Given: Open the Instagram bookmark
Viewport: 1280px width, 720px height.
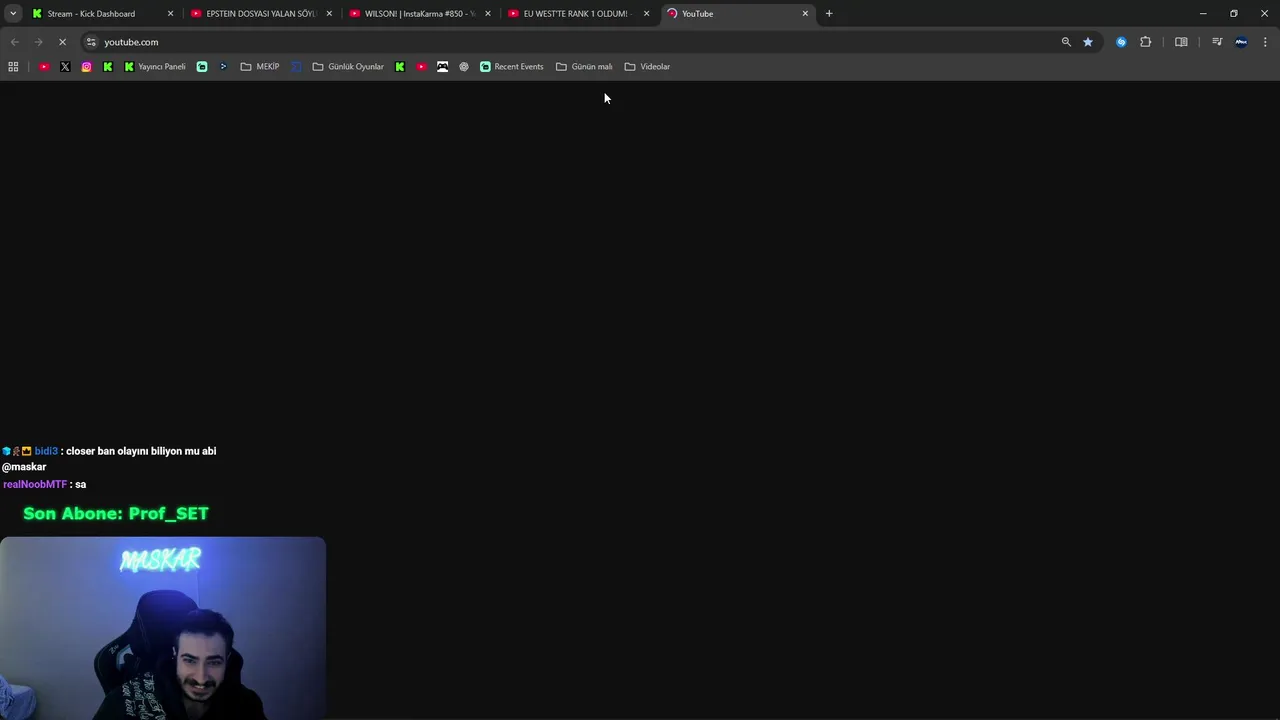Looking at the screenshot, I should [x=87, y=67].
